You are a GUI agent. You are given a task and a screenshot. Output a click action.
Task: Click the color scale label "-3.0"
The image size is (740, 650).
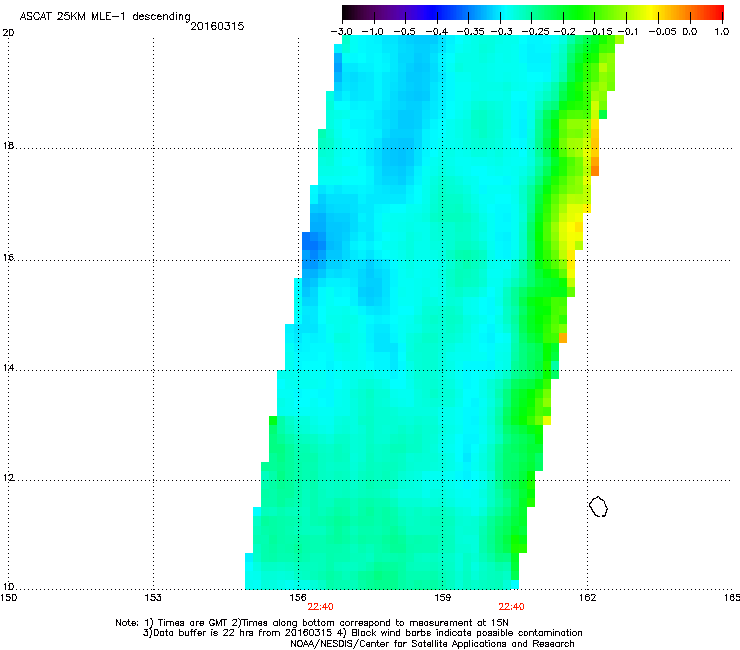pos(341,32)
